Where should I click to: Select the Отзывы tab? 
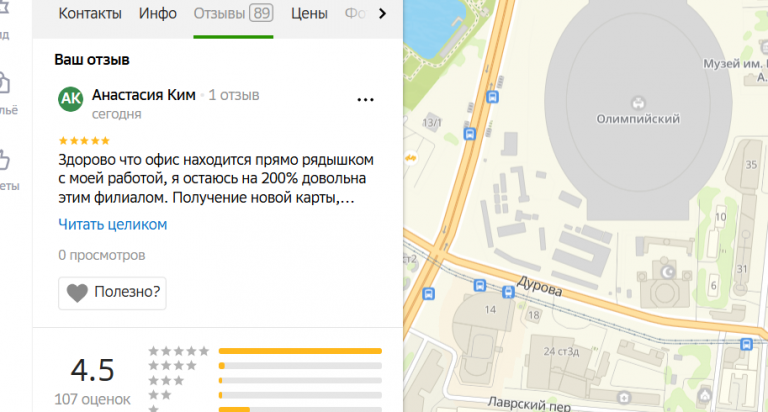[233, 13]
